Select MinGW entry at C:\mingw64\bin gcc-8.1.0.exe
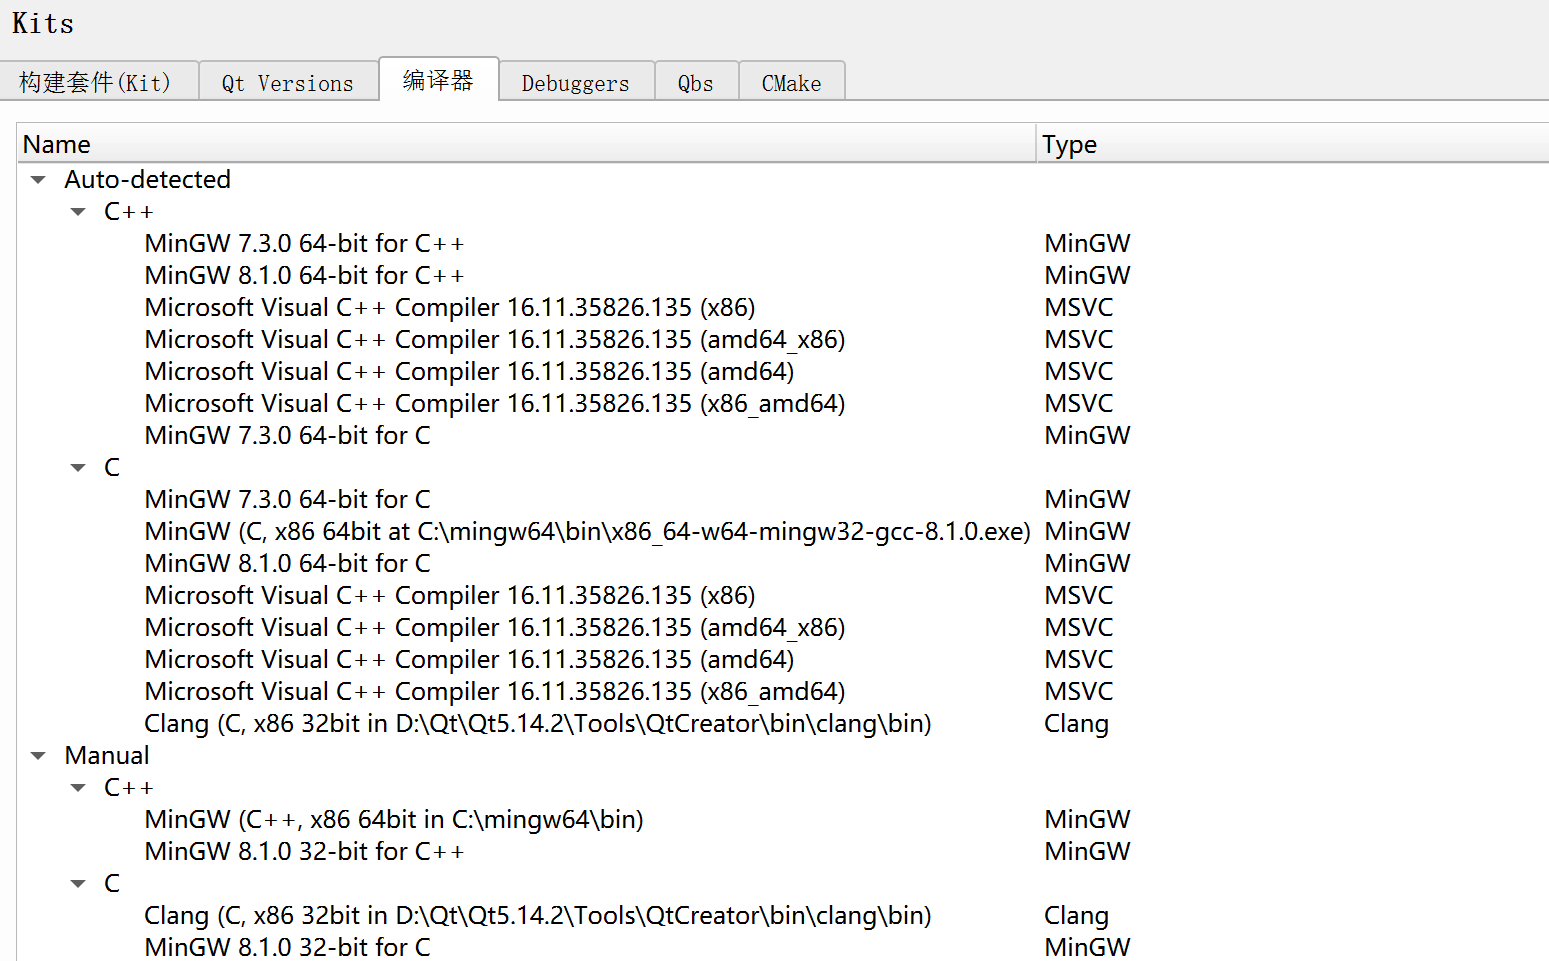The image size is (1549, 961). (x=588, y=531)
